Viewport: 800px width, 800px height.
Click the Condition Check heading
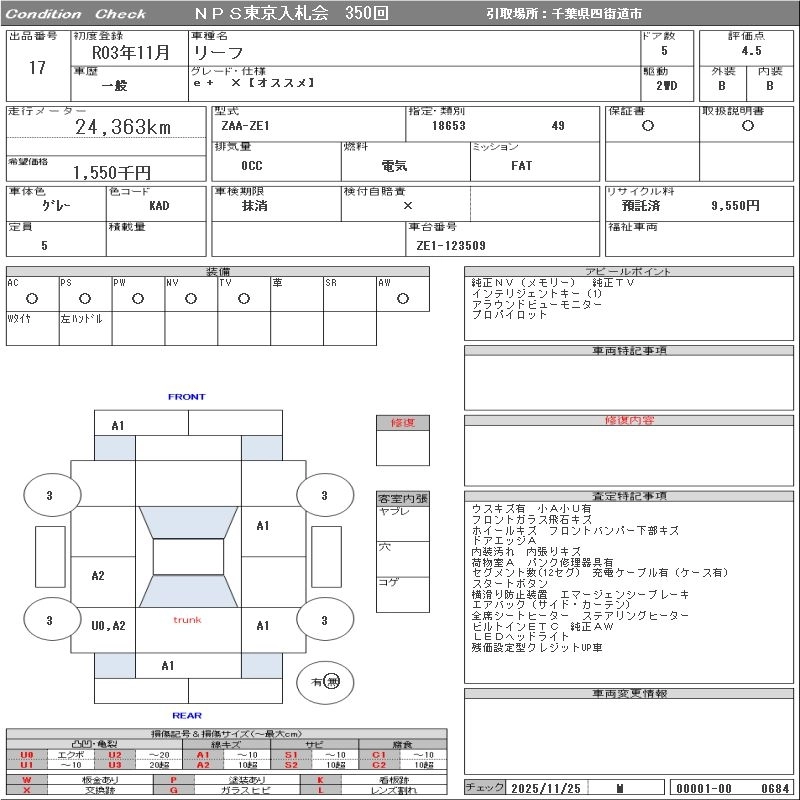[x=76, y=14]
